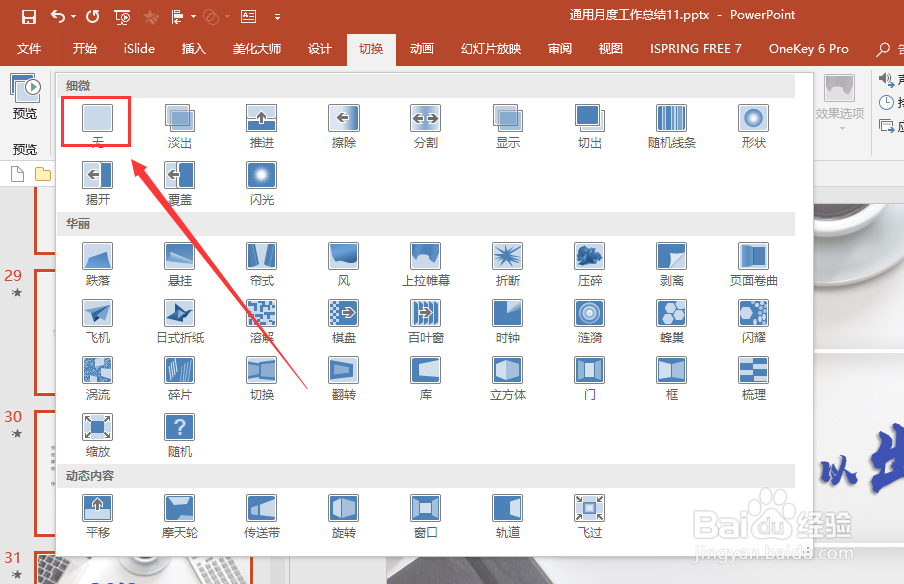Viewport: 904px width, 584px height.
Task: Apply the 涡流 (Vortex) transition
Action: click(x=97, y=375)
